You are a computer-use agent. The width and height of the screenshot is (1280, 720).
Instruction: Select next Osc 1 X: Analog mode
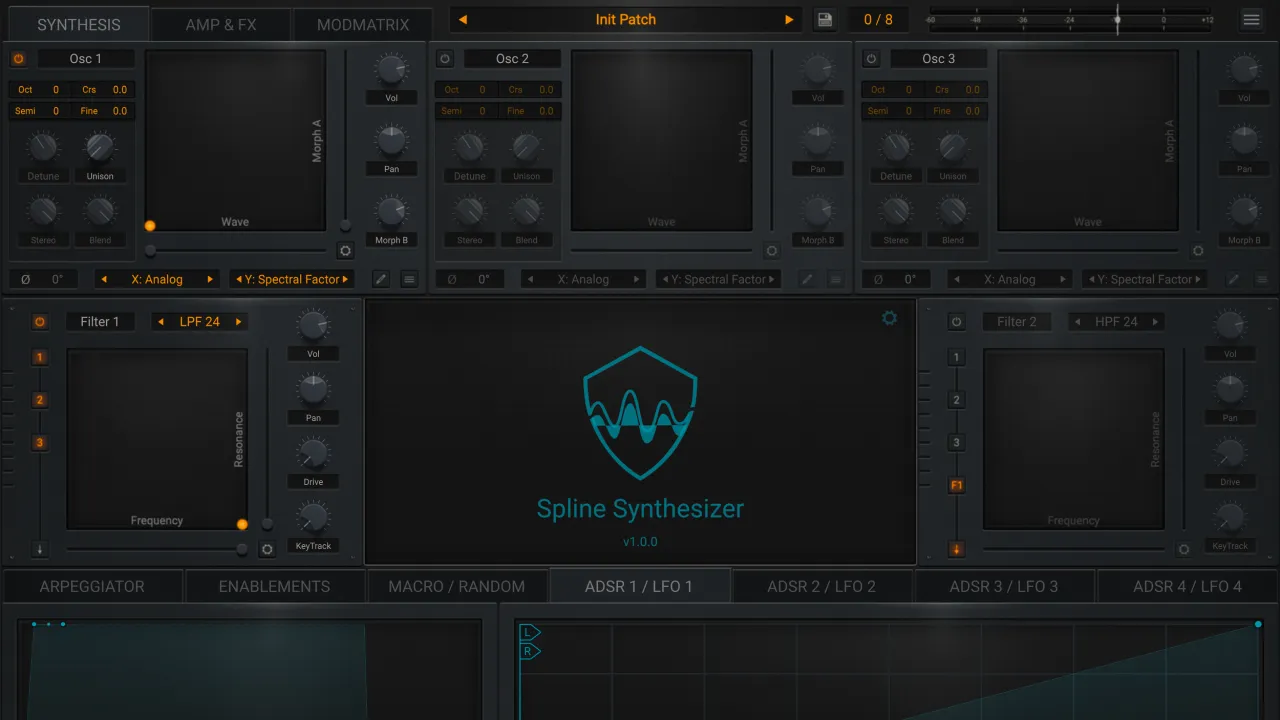tap(210, 280)
